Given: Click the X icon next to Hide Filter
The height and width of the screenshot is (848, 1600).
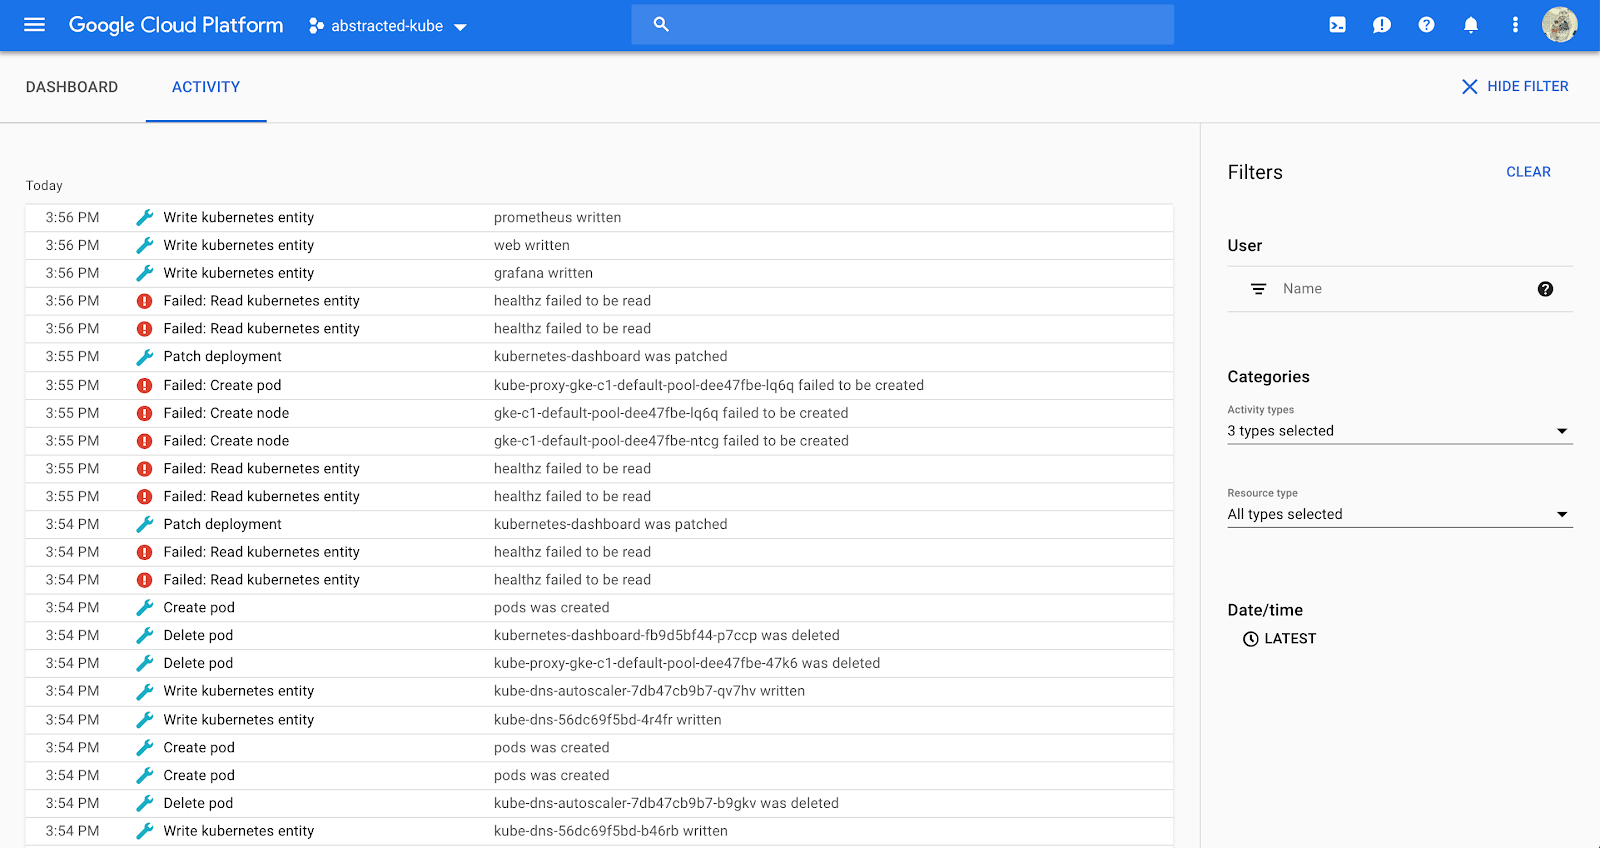Looking at the screenshot, I should (1469, 87).
